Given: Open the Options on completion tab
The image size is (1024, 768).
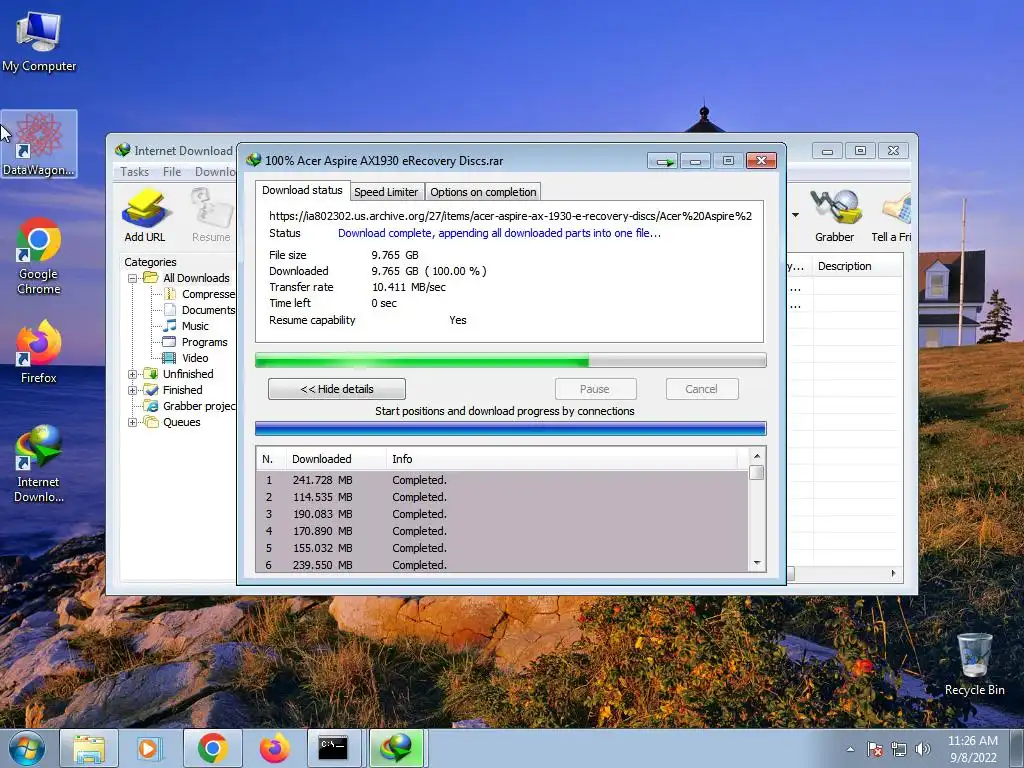Looking at the screenshot, I should (483, 192).
